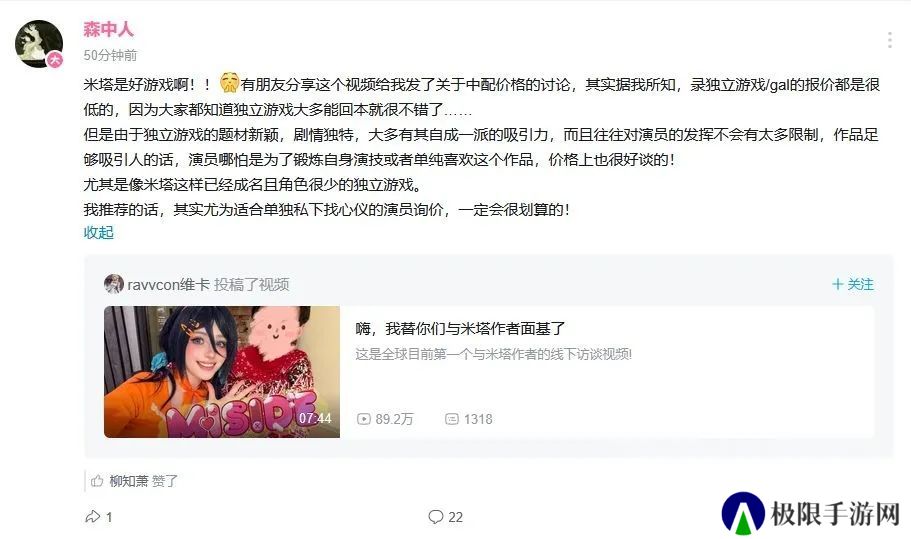This screenshot has height=539, width=911.
Task: Follow ravvcon维卡 with + 关注
Action: [853, 284]
